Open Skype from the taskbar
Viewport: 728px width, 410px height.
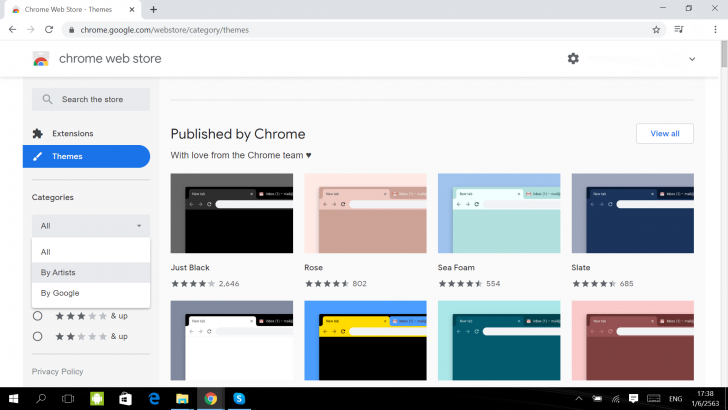click(x=239, y=398)
